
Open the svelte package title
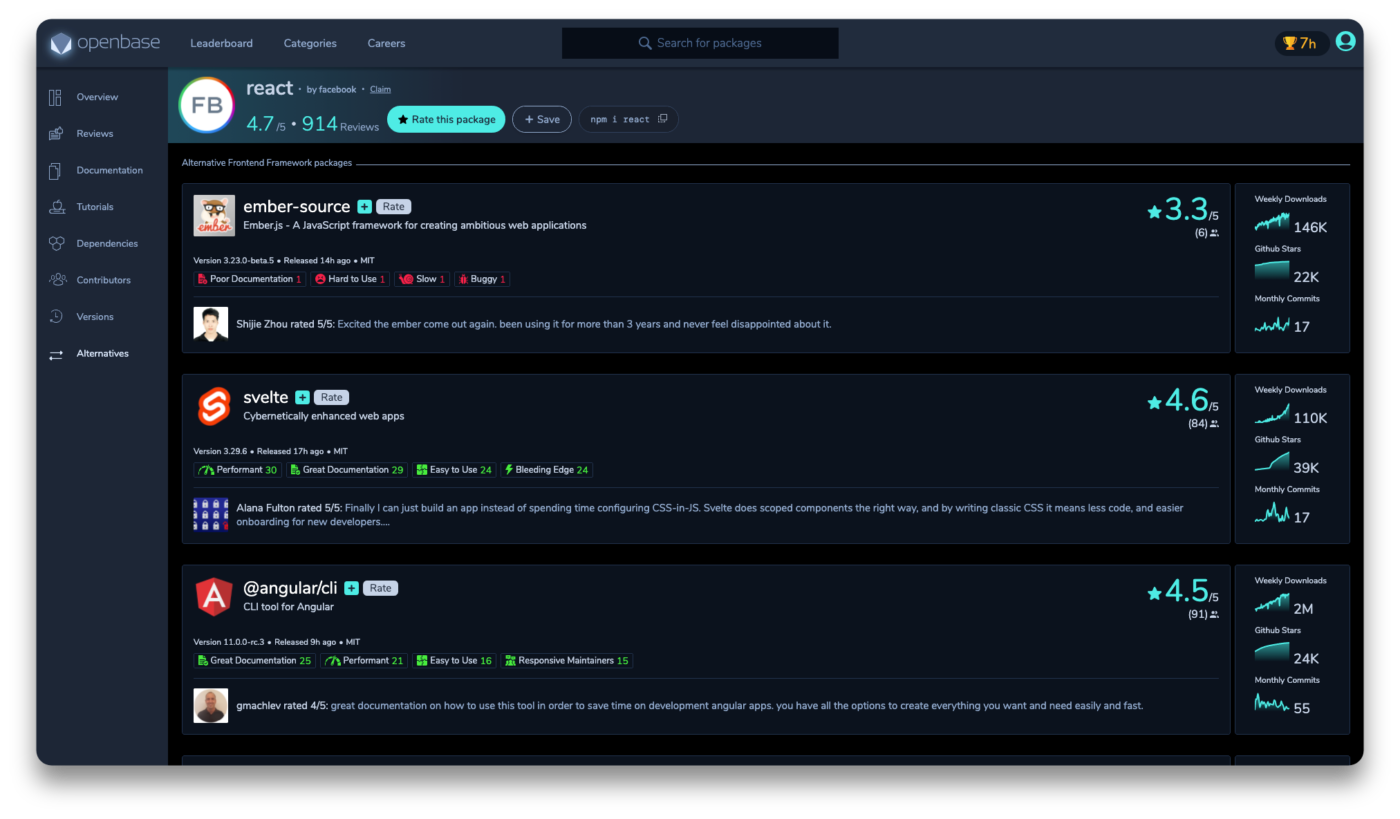(x=266, y=397)
